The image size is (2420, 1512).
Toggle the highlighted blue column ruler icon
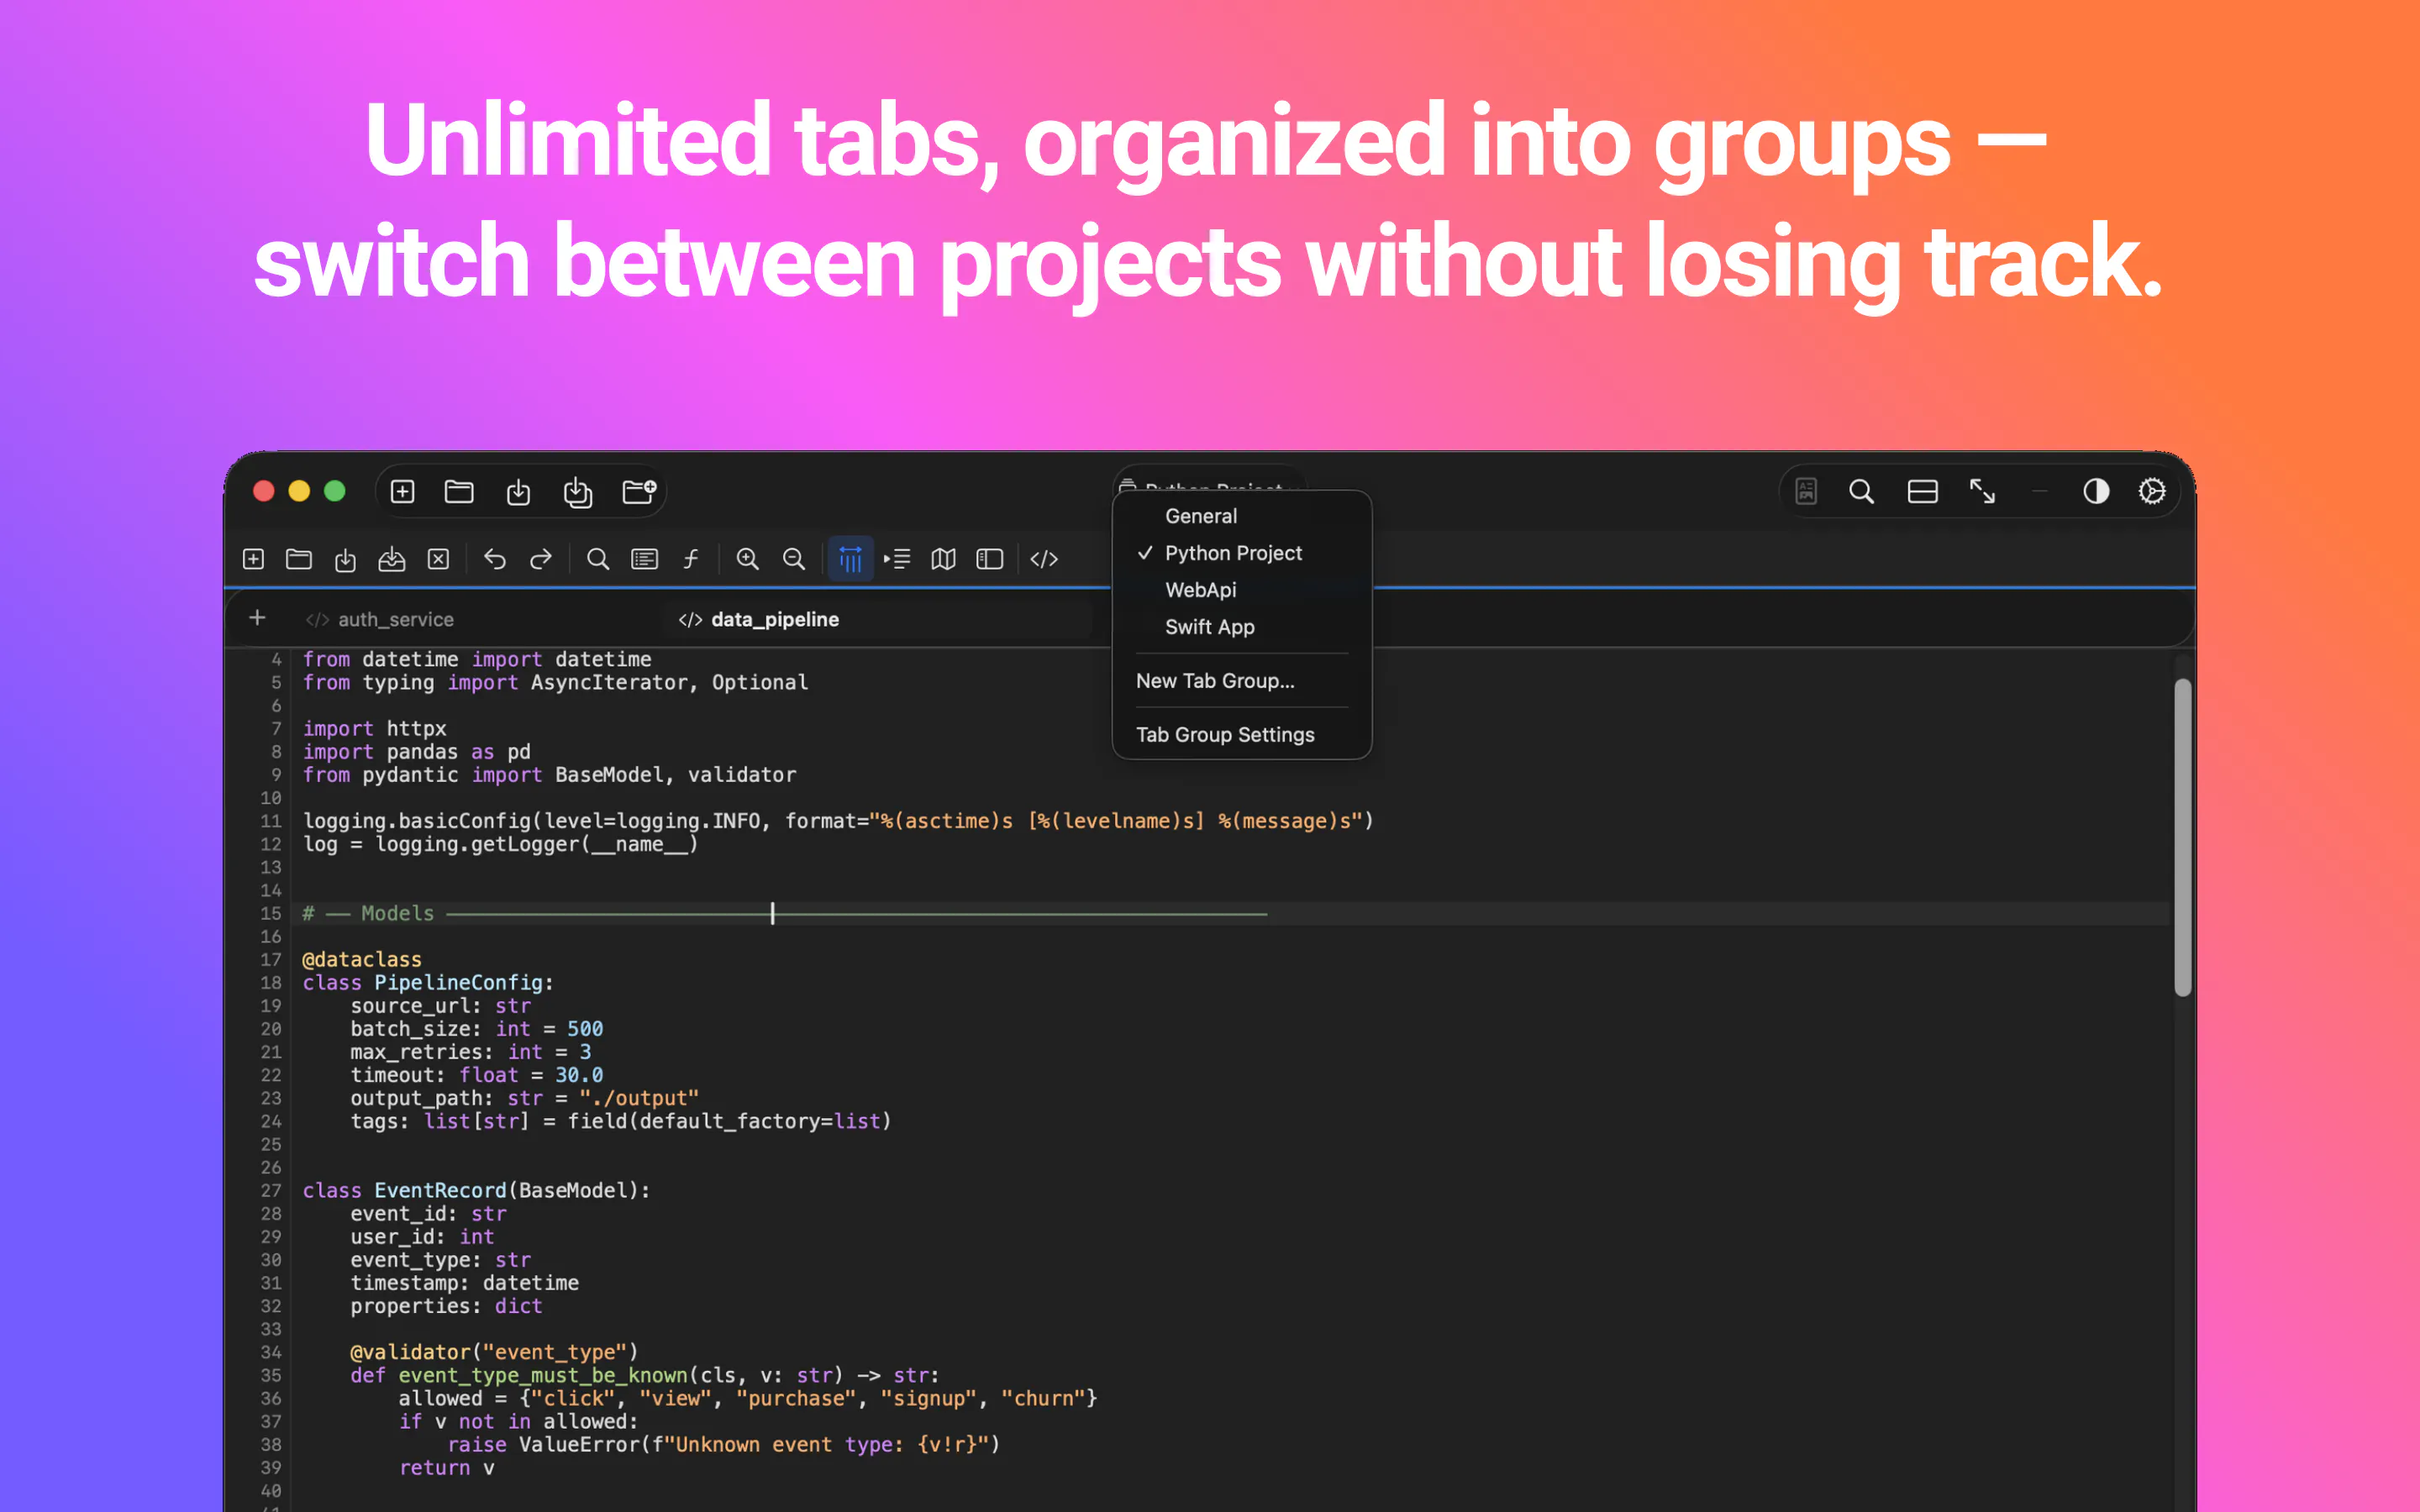pyautogui.click(x=851, y=559)
